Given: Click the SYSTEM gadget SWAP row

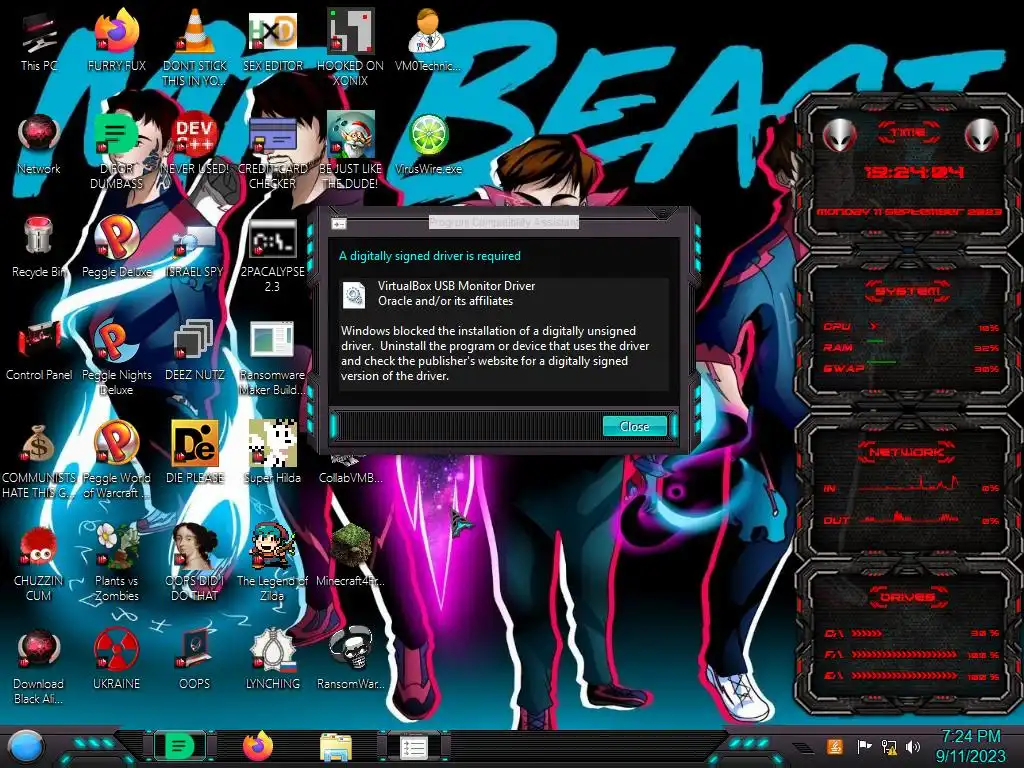Looking at the screenshot, I should tap(911, 368).
